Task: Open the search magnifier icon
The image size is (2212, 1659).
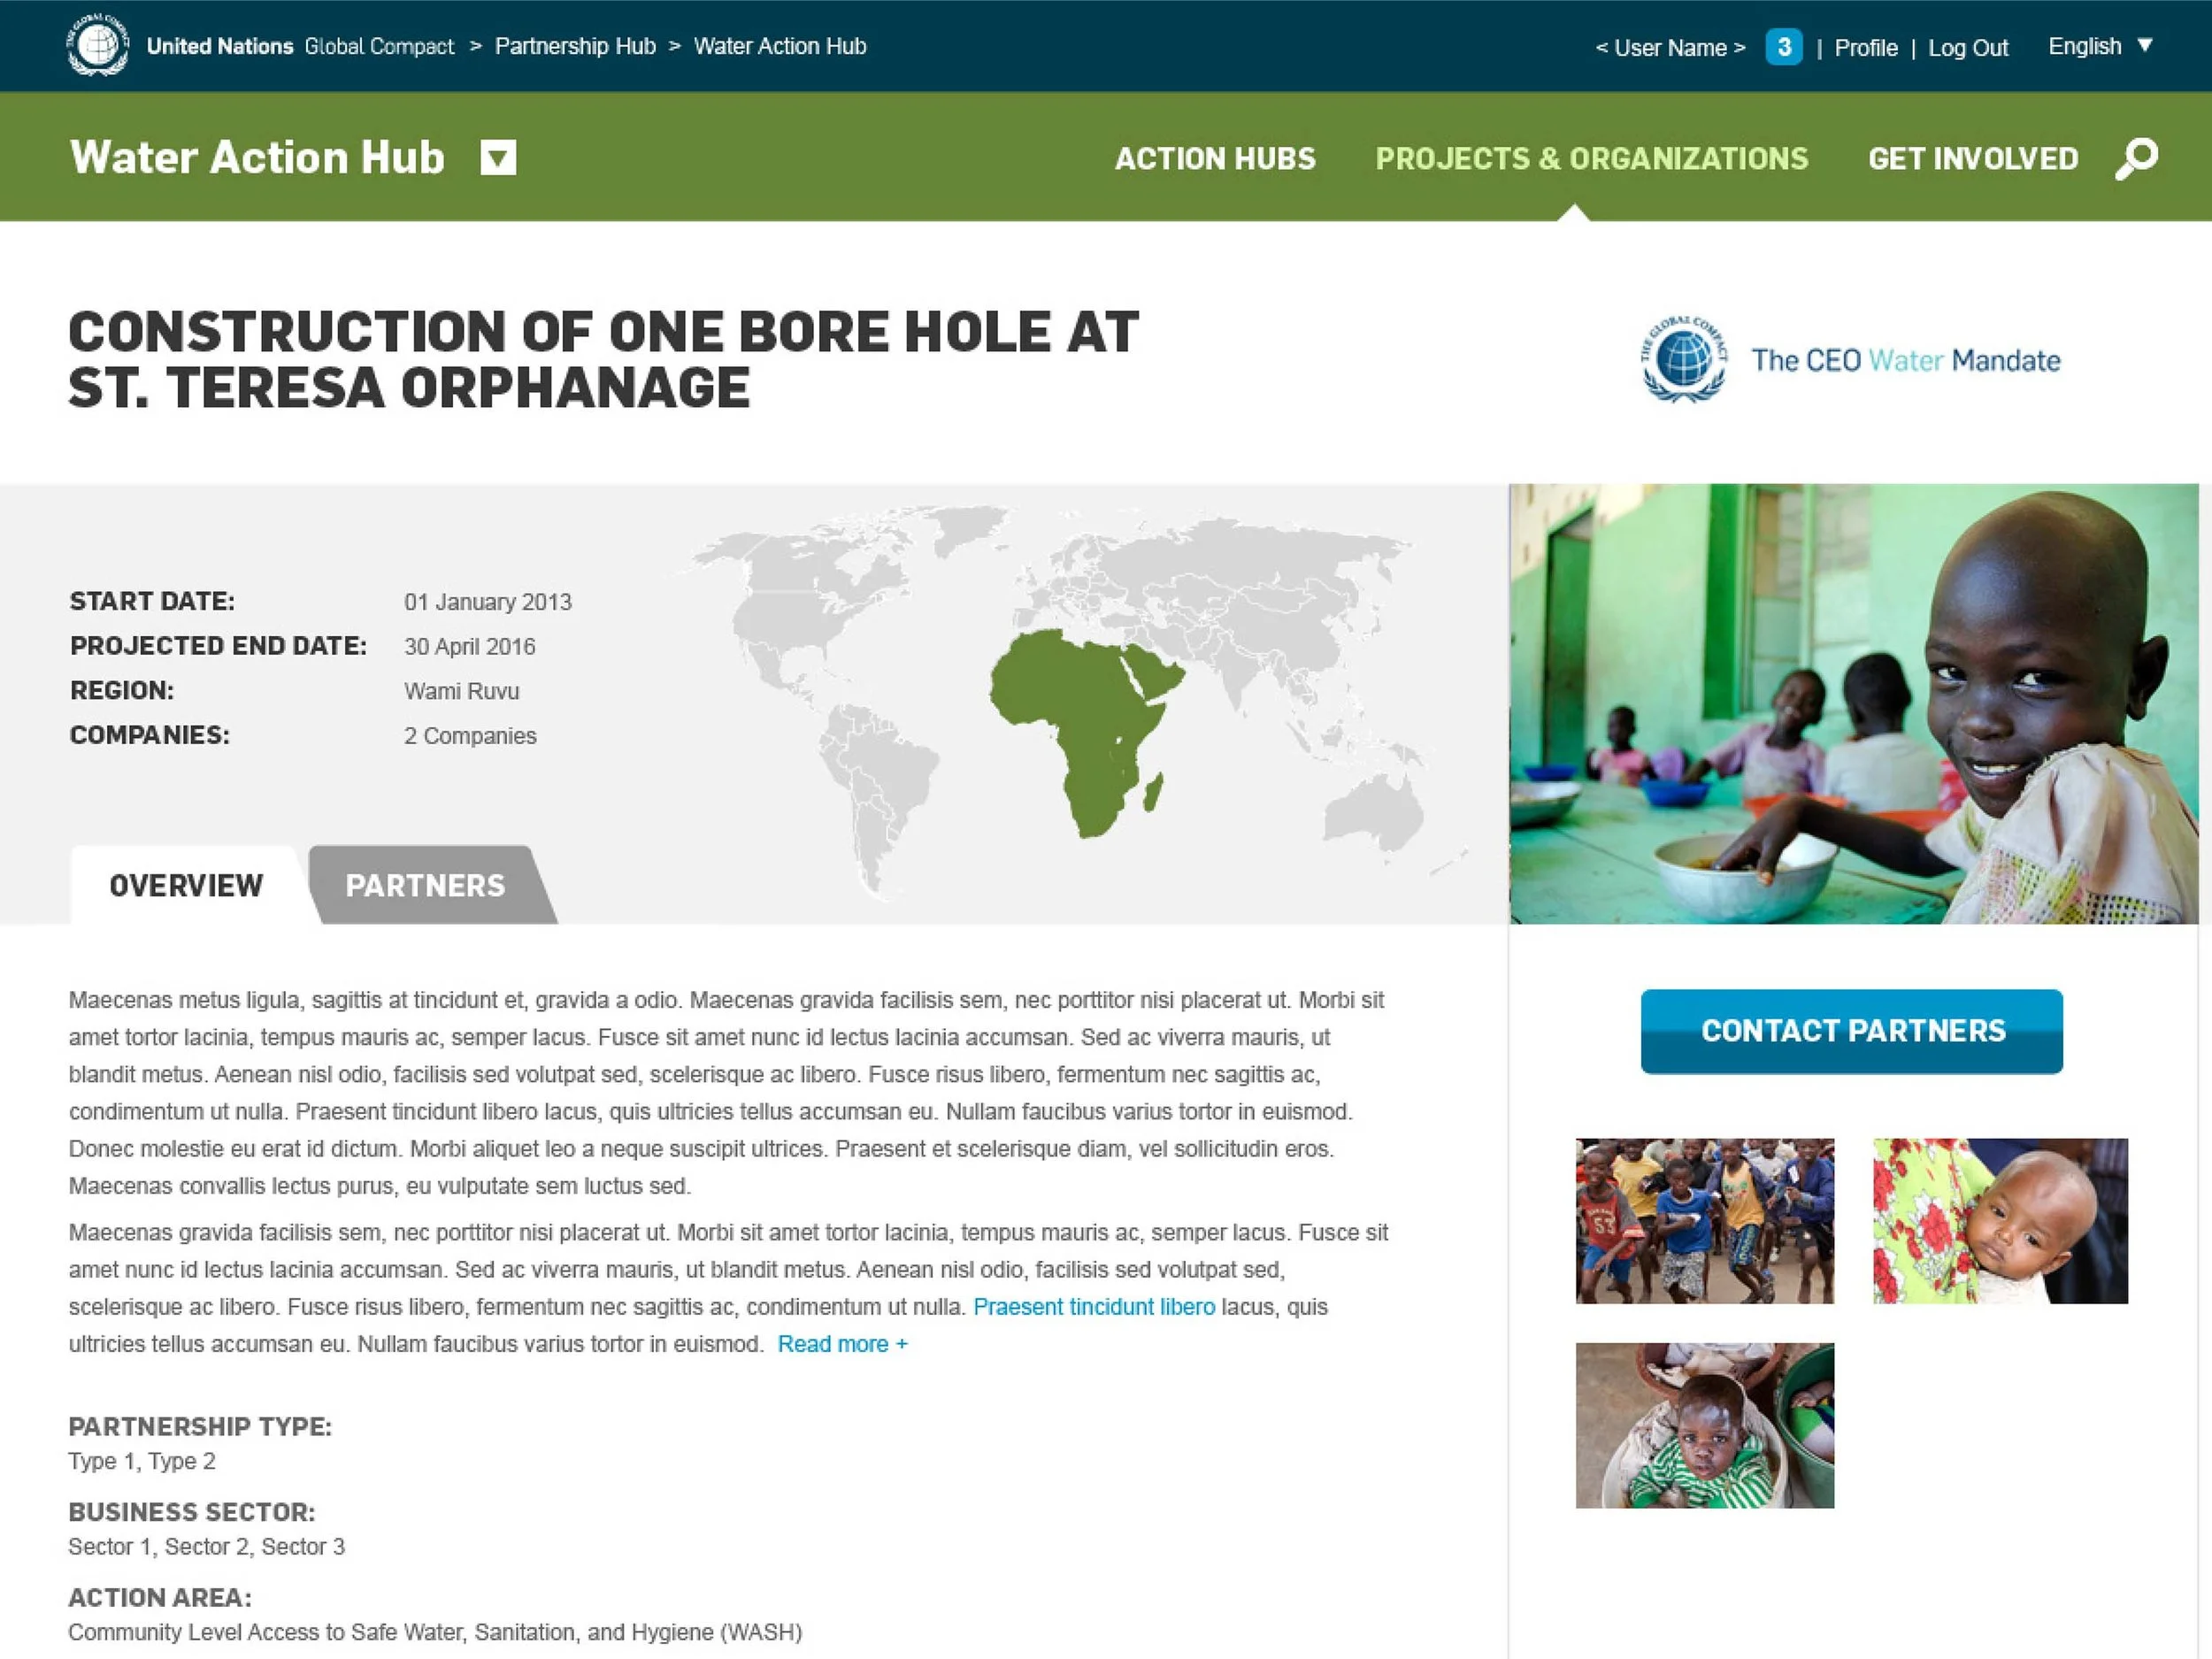Action: 2136,159
